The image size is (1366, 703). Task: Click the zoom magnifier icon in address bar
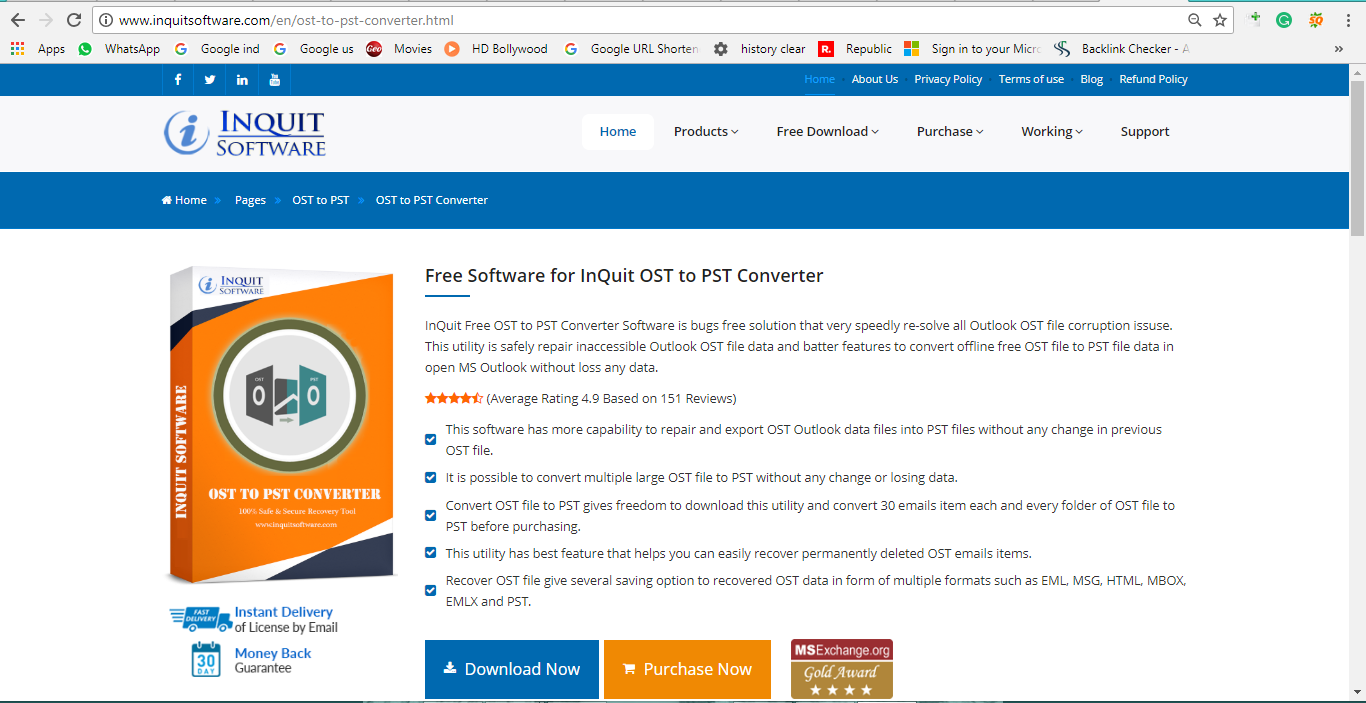(x=1195, y=20)
